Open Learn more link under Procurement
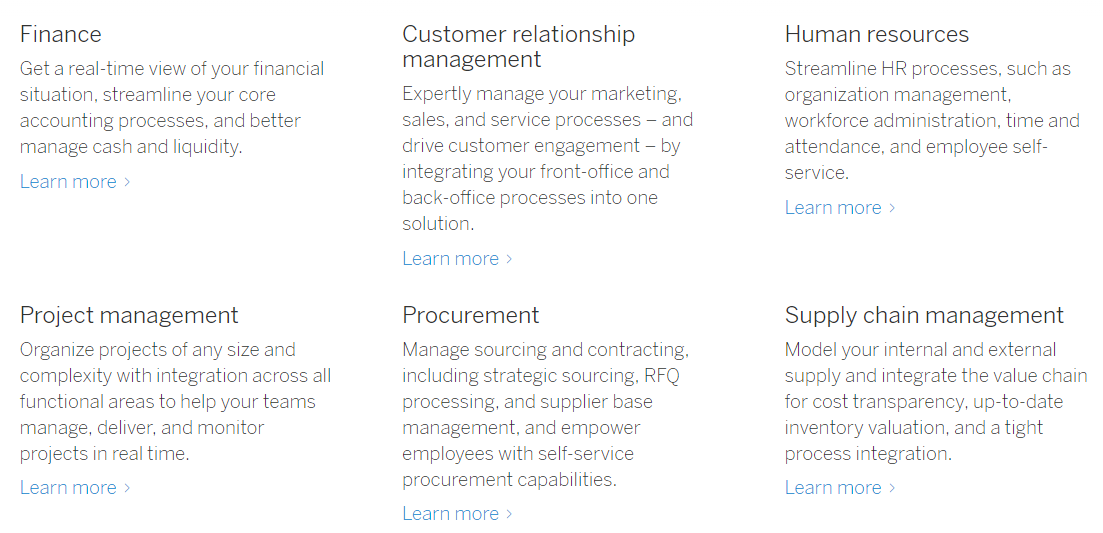1103x533 pixels. tap(457, 513)
